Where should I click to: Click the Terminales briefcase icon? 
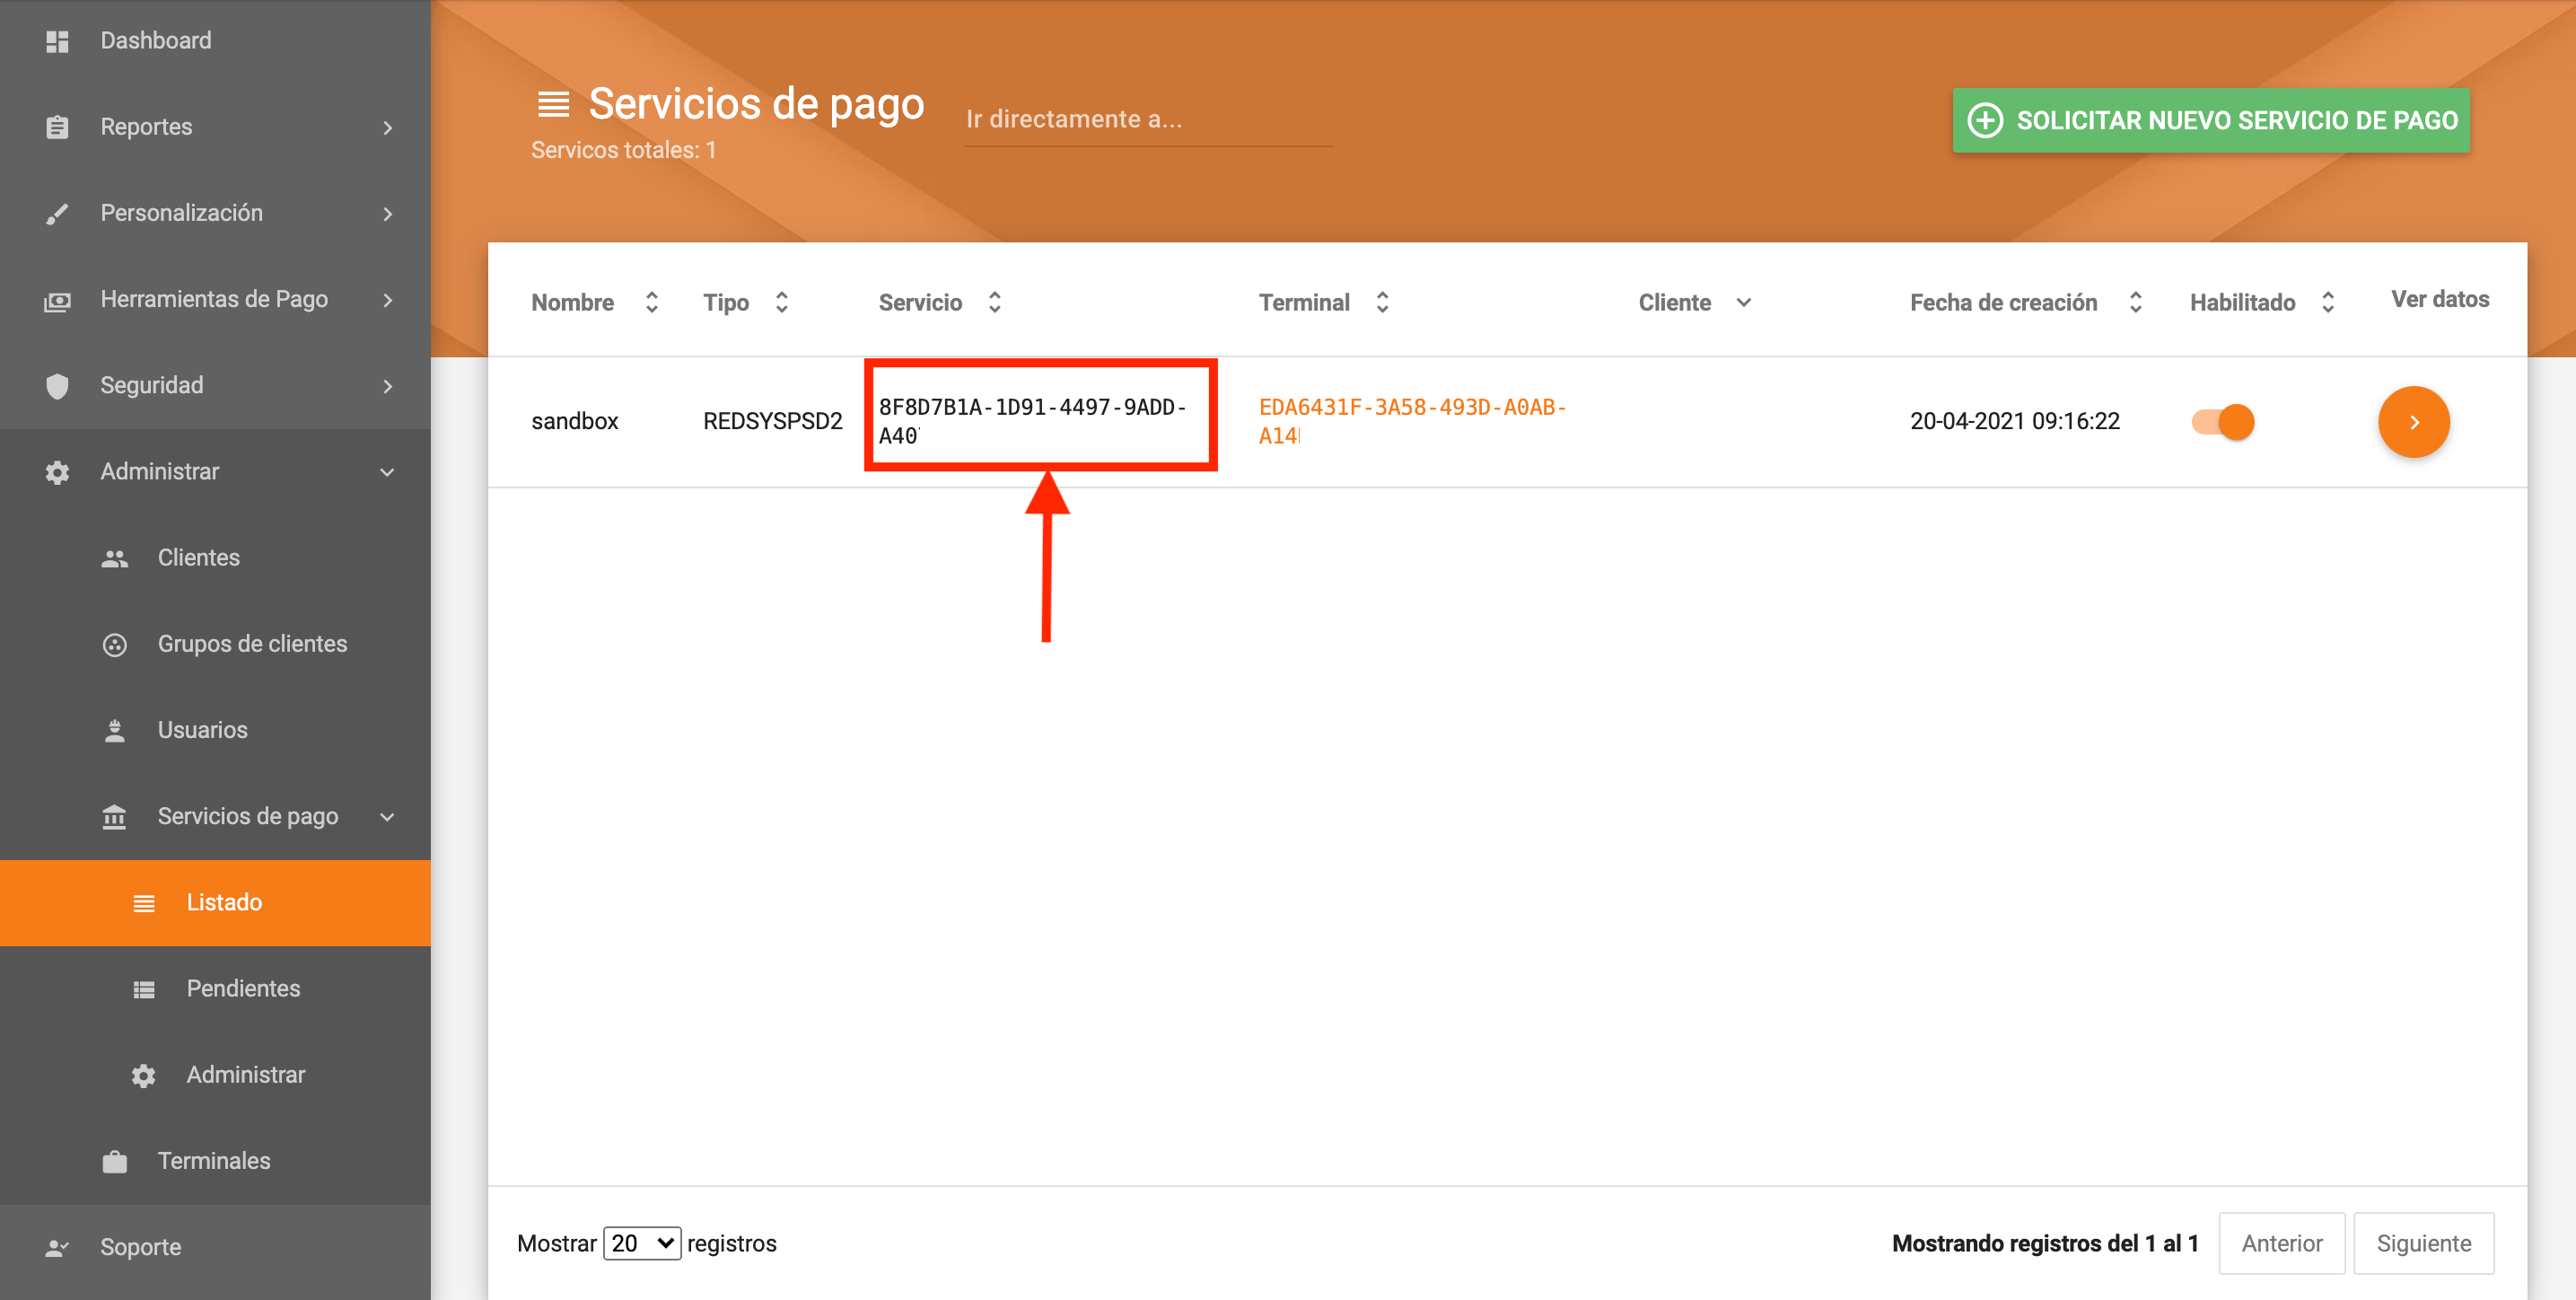[114, 1161]
